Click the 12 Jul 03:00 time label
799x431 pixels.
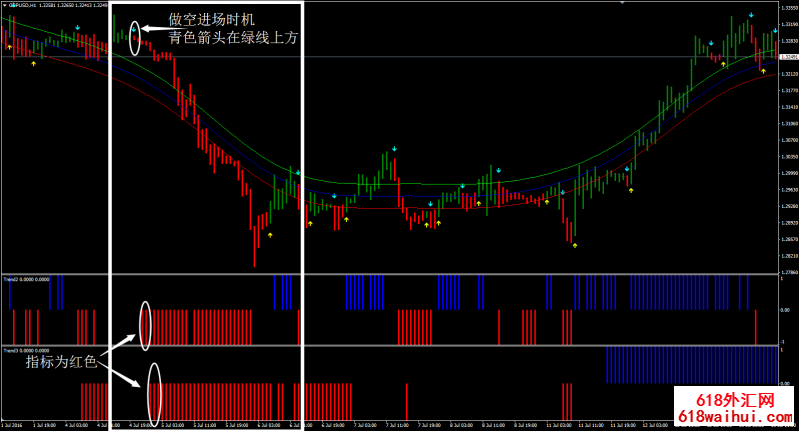click(x=655, y=425)
